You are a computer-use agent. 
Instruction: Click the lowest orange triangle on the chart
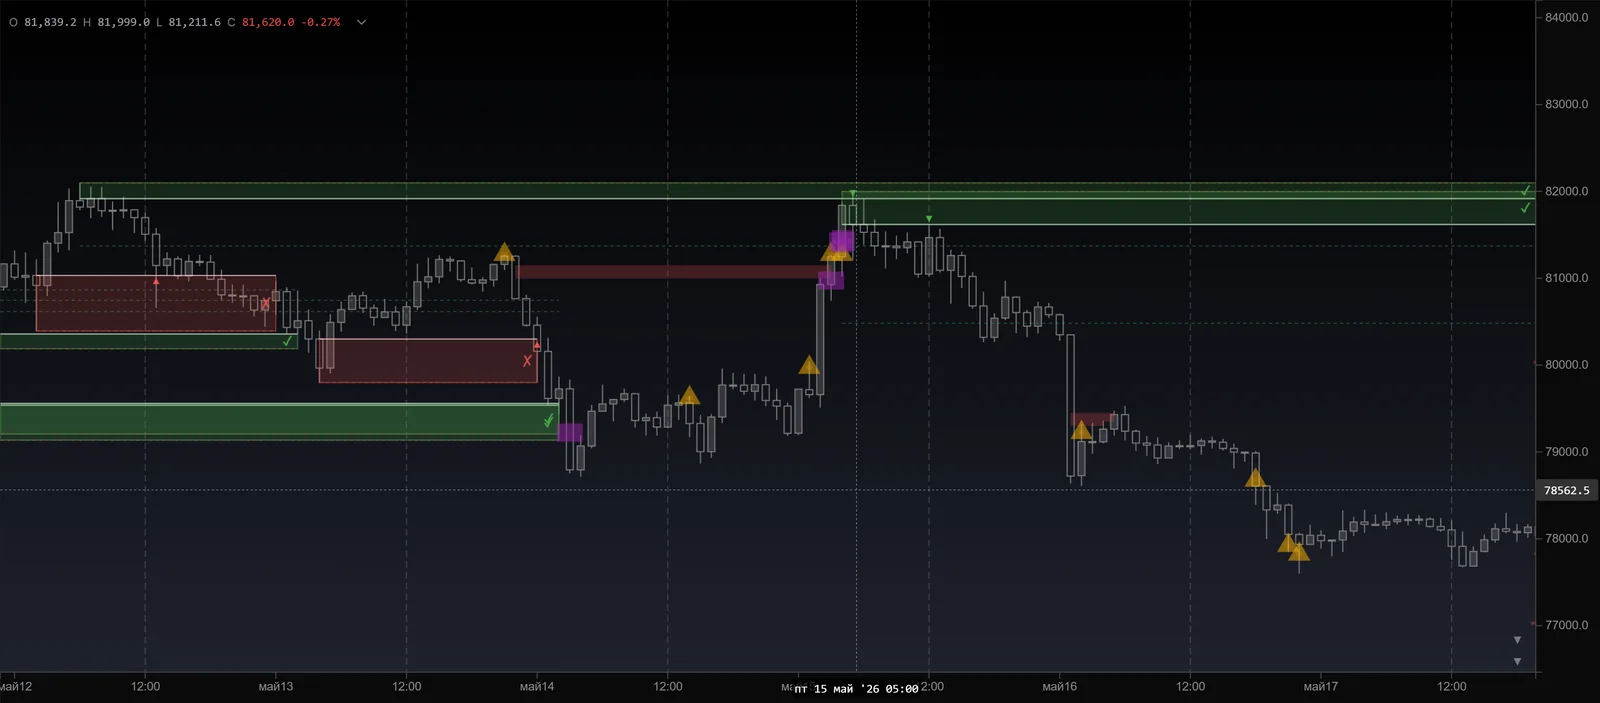[x=1299, y=552]
